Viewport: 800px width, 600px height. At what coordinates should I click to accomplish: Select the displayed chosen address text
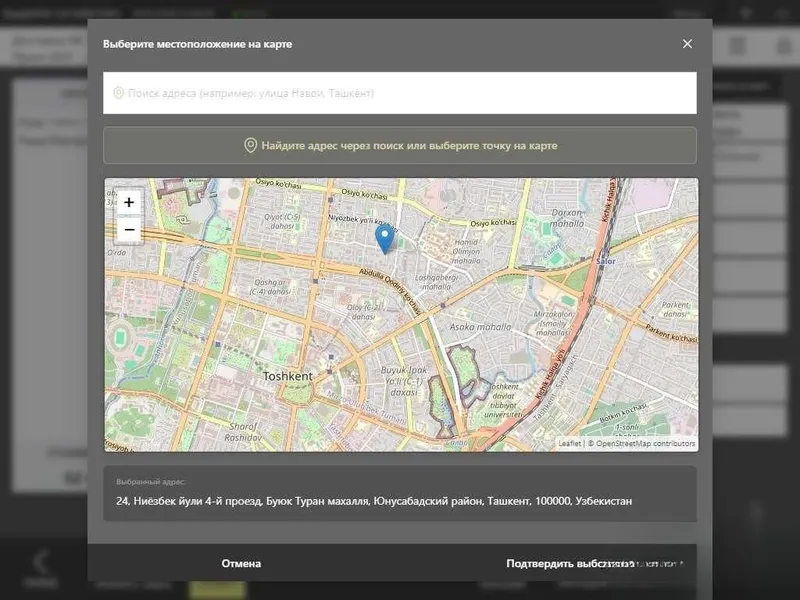374,501
